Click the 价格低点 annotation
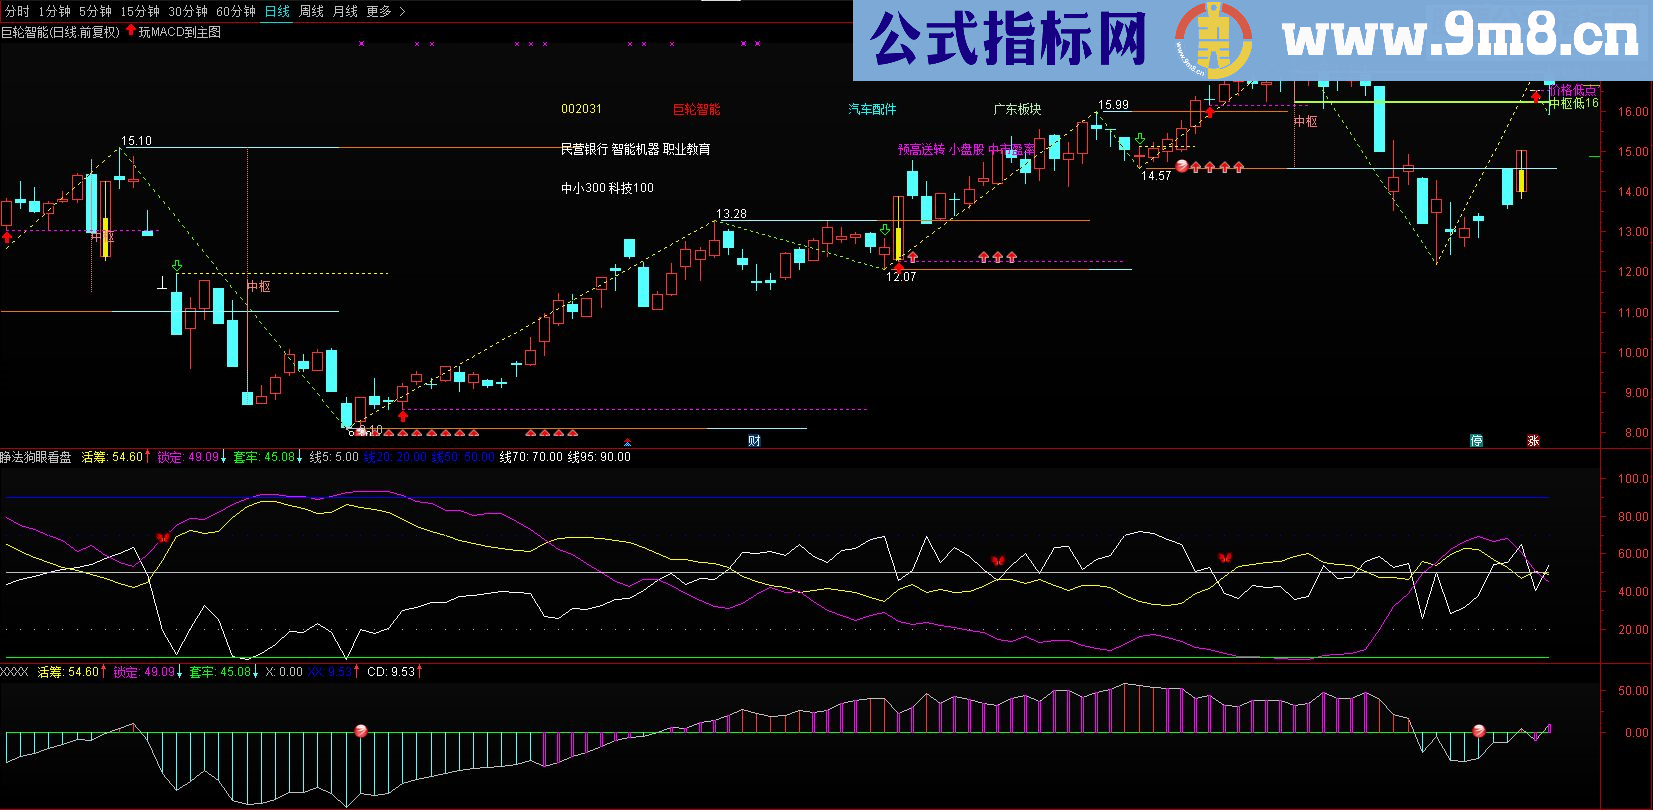1653x810 pixels. pyautogui.click(x=1574, y=90)
